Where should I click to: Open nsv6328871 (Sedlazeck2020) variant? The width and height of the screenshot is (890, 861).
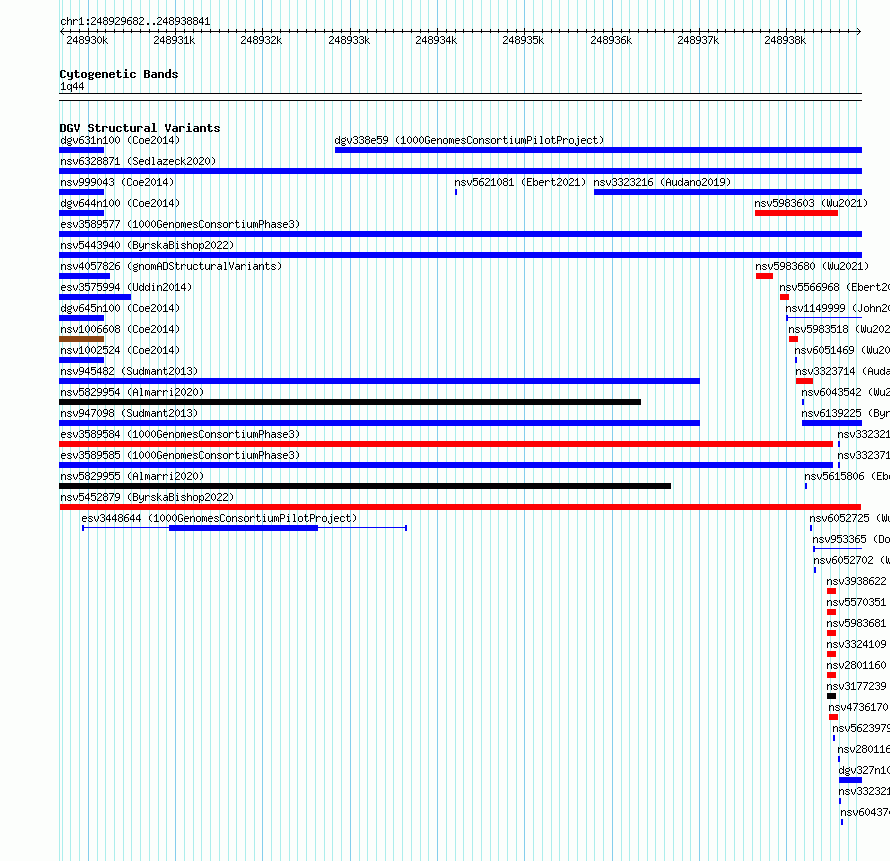pos(460,171)
